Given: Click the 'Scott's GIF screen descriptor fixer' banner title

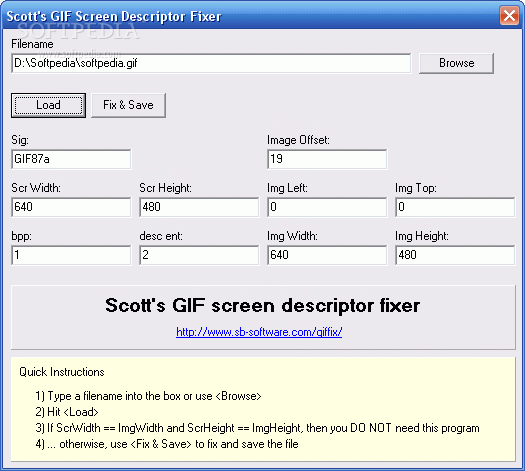Looking at the screenshot, I should coord(262,305).
